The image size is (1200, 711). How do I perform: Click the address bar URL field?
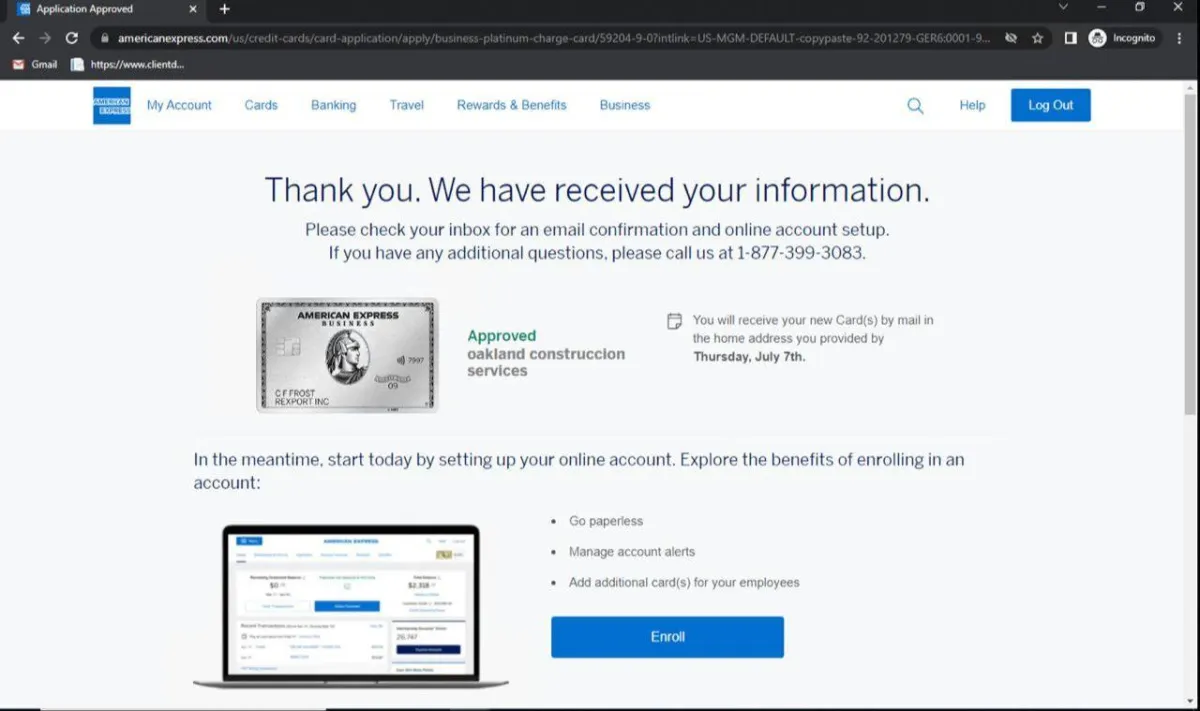[x=553, y=38]
